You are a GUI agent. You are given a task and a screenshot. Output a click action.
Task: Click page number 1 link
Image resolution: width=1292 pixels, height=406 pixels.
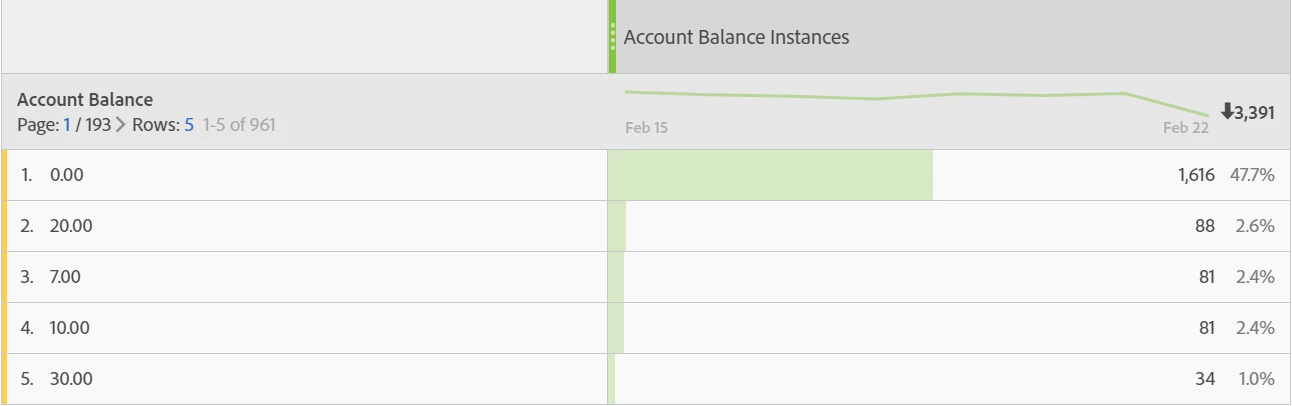(x=67, y=126)
